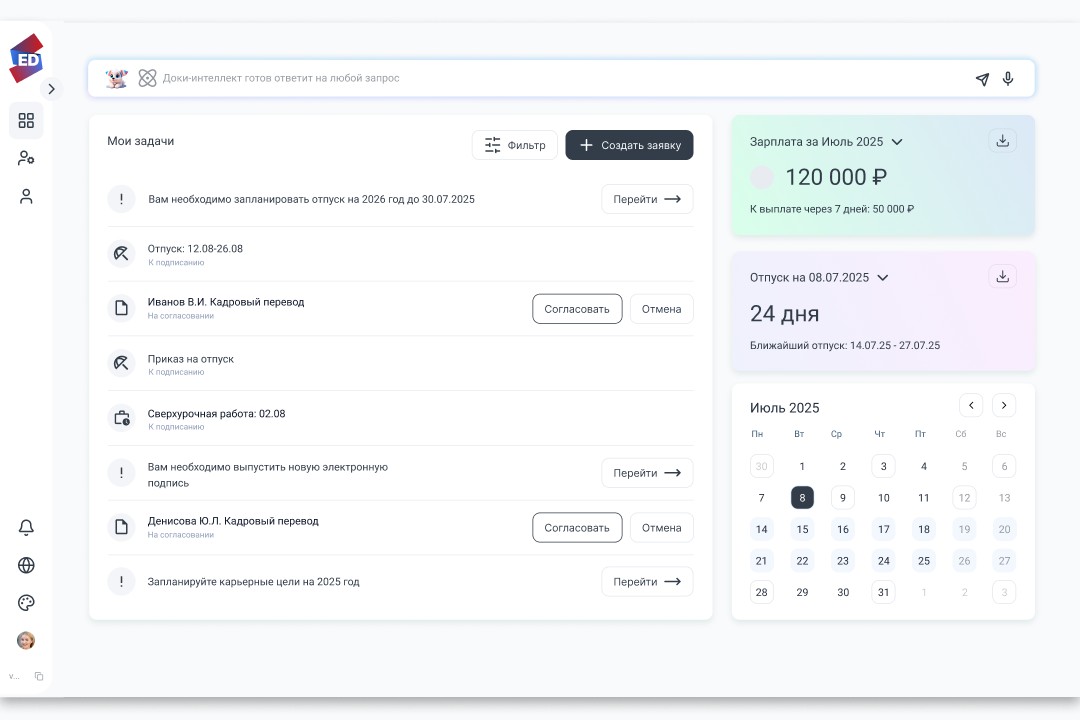Click the user settings icon in sidebar
This screenshot has width=1080, height=720.
point(26,158)
